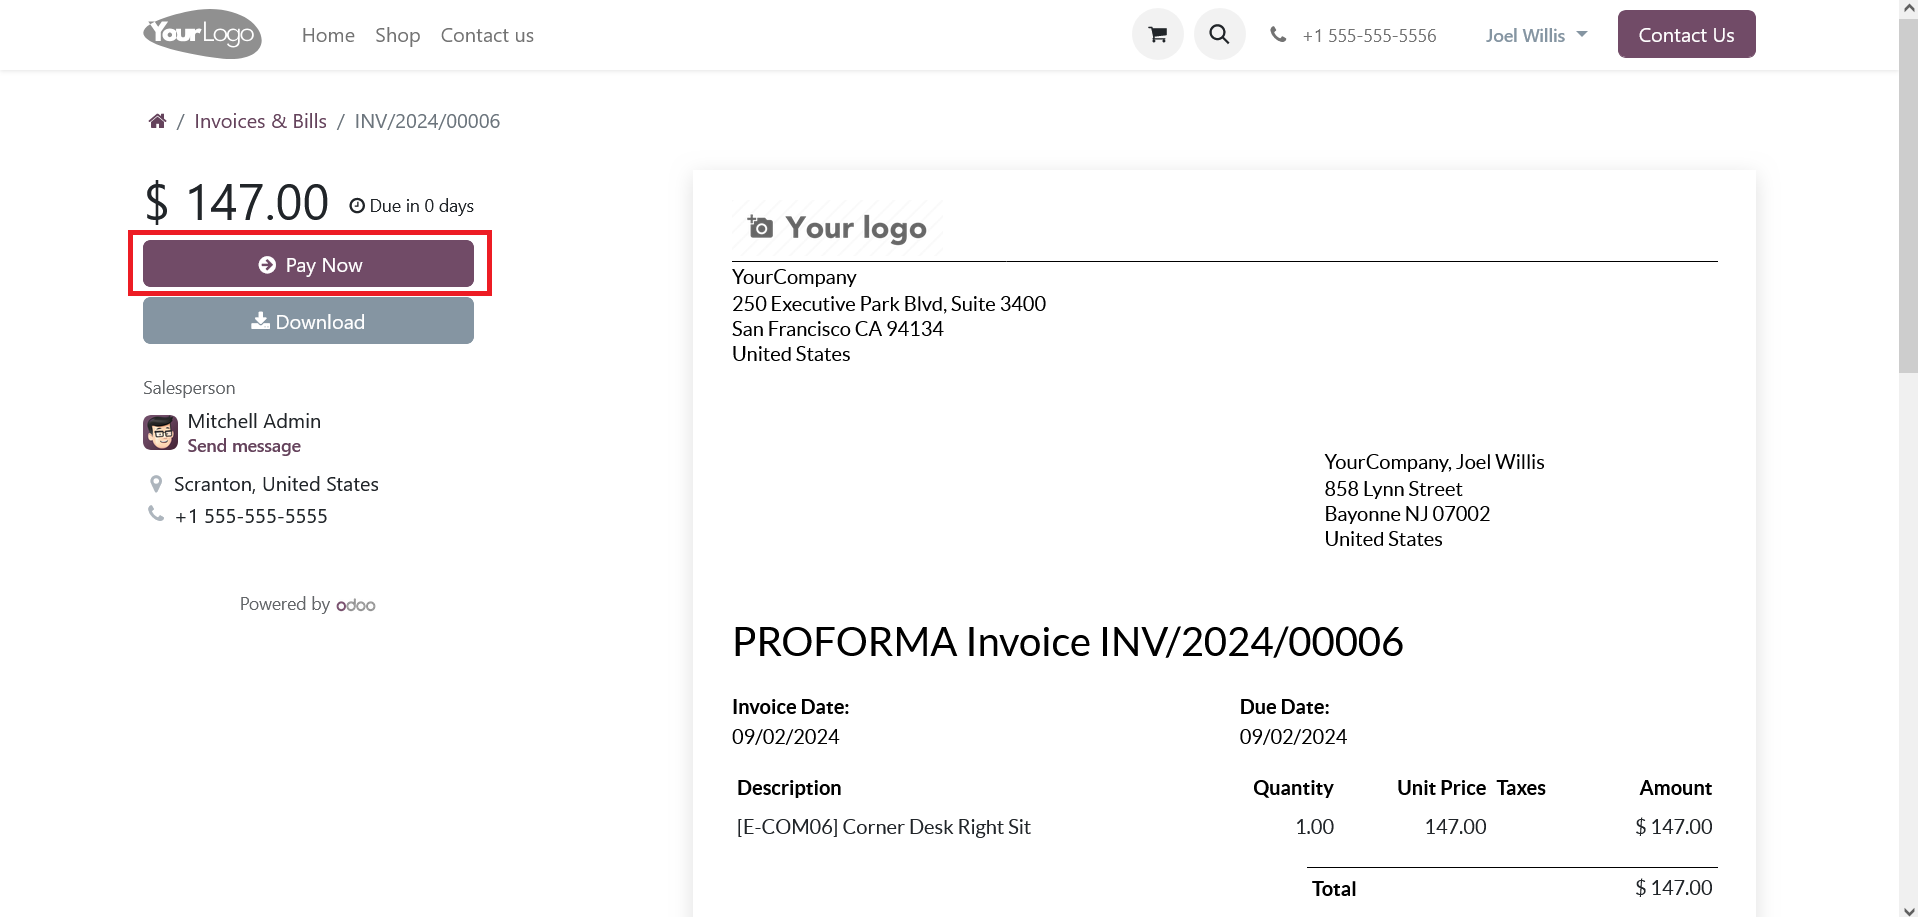The height and width of the screenshot is (917, 1918).
Task: Click the Download button
Action: pos(308,320)
